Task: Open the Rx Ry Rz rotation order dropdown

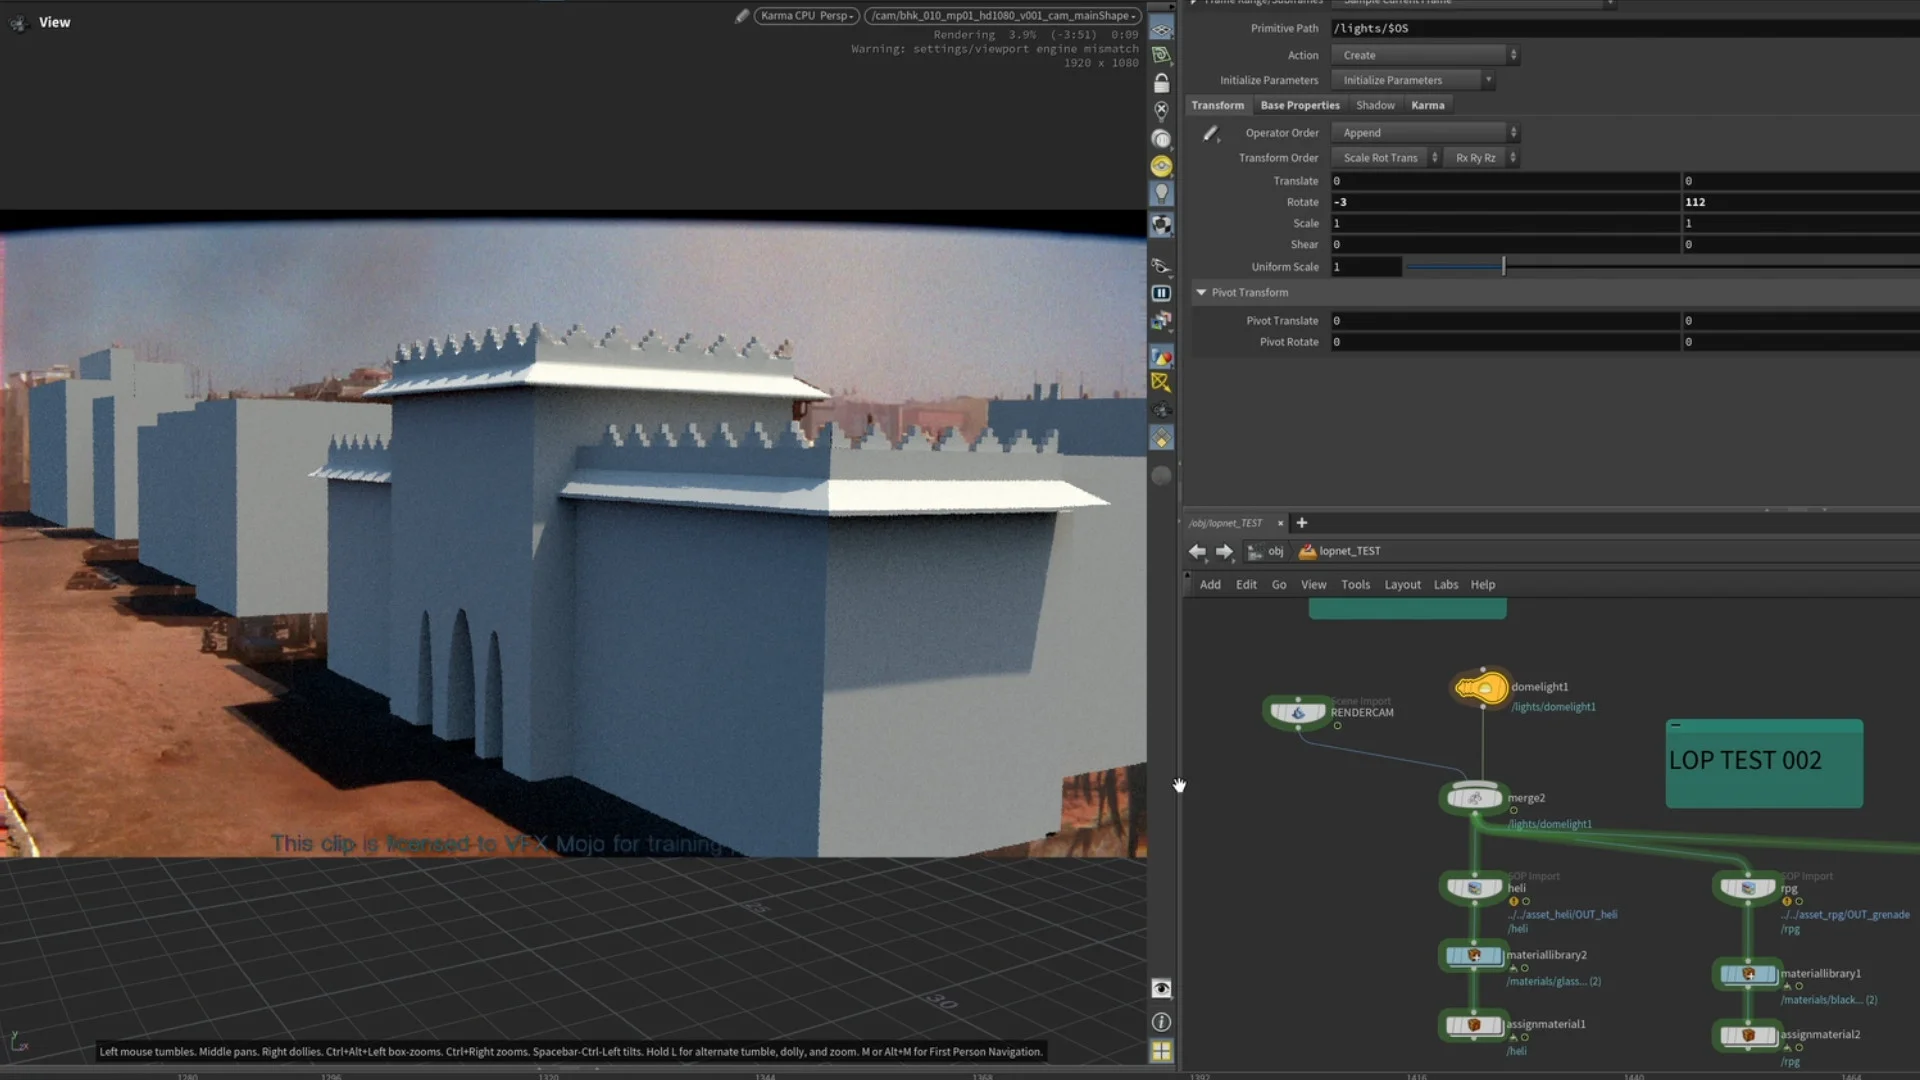Action: coord(1484,158)
